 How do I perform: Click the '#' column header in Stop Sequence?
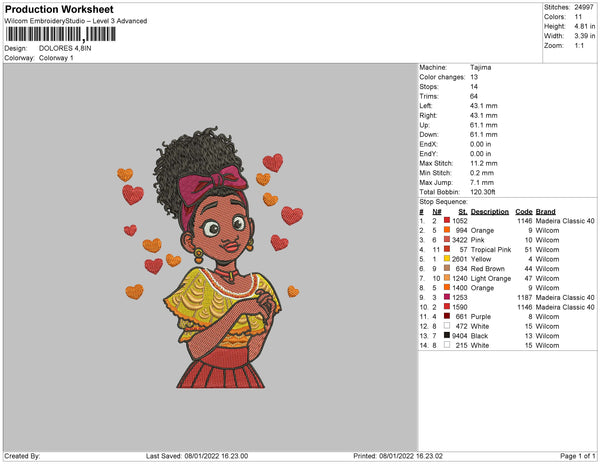pyautogui.click(x=421, y=212)
